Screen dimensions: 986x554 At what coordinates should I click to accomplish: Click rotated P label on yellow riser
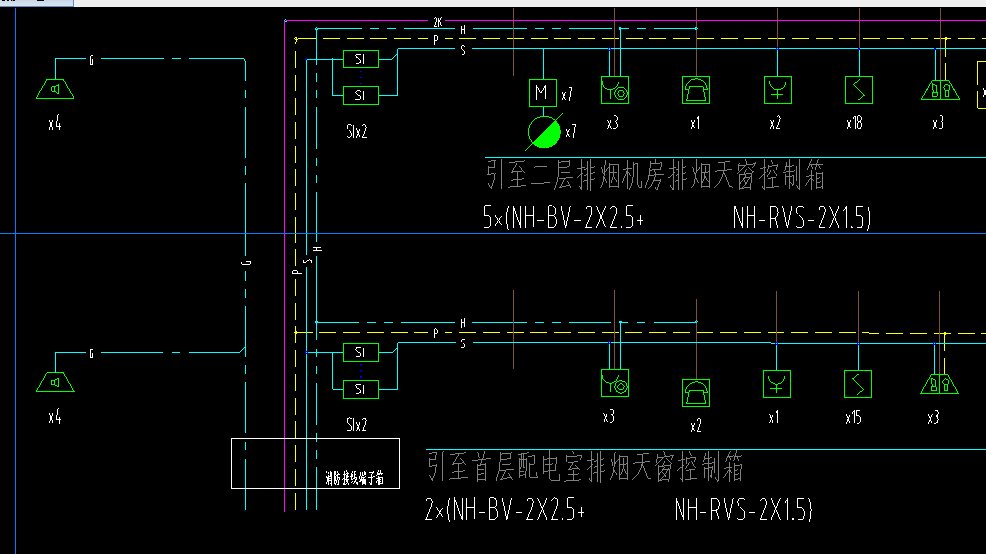[x=297, y=272]
